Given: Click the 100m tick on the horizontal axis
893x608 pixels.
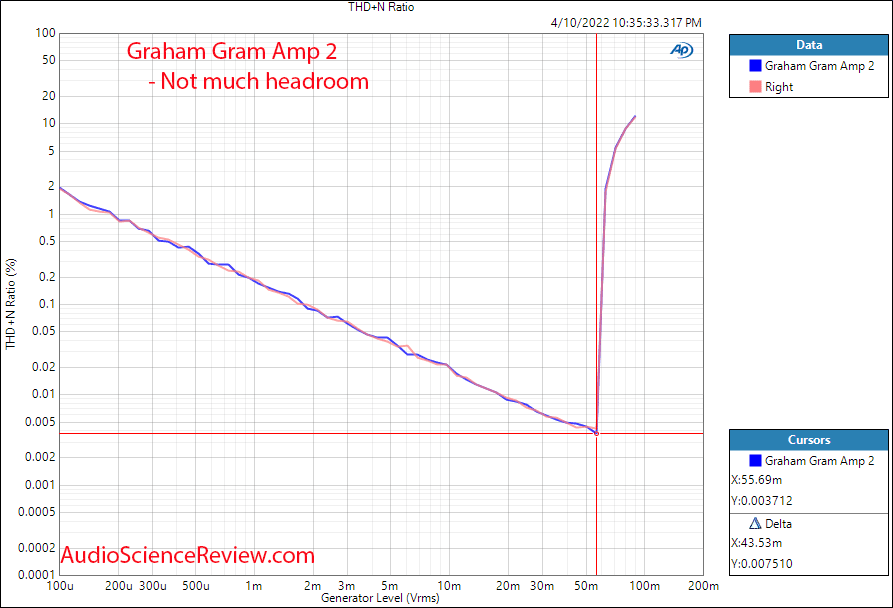Looking at the screenshot, I should click(x=645, y=586).
